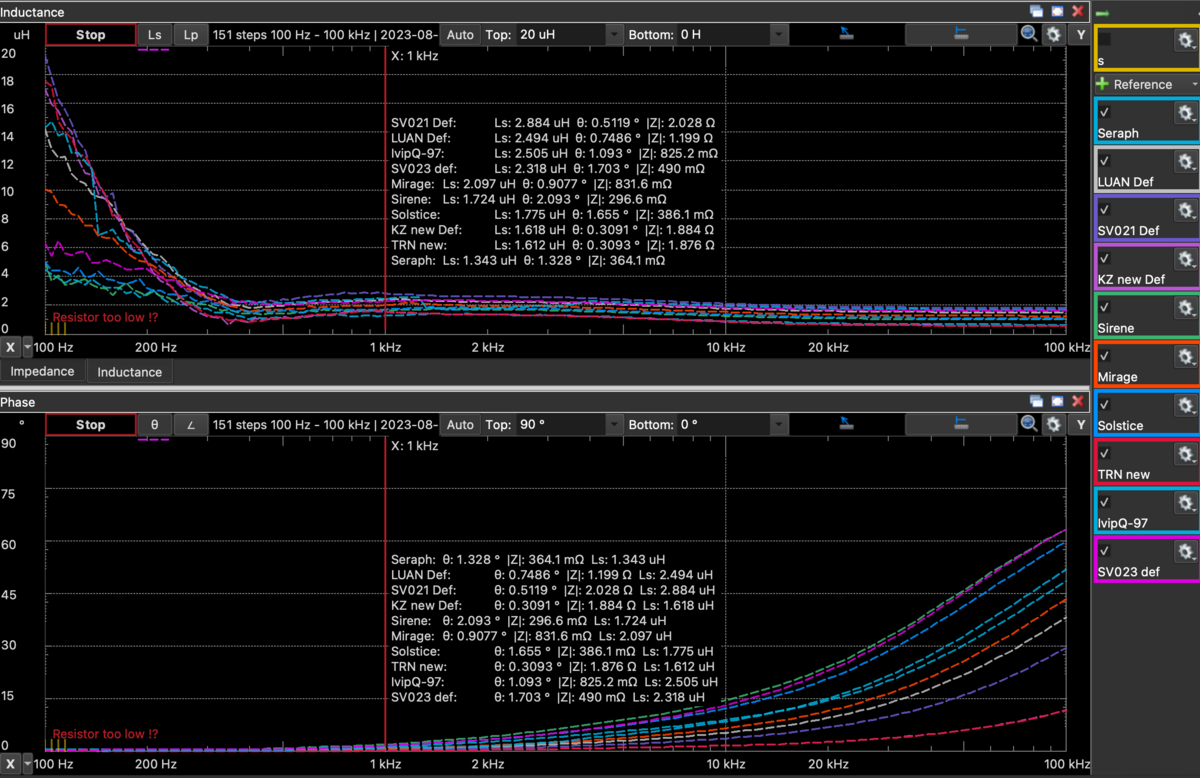
Task: Enable the 's' trace checkbox
Action: coord(1105,40)
